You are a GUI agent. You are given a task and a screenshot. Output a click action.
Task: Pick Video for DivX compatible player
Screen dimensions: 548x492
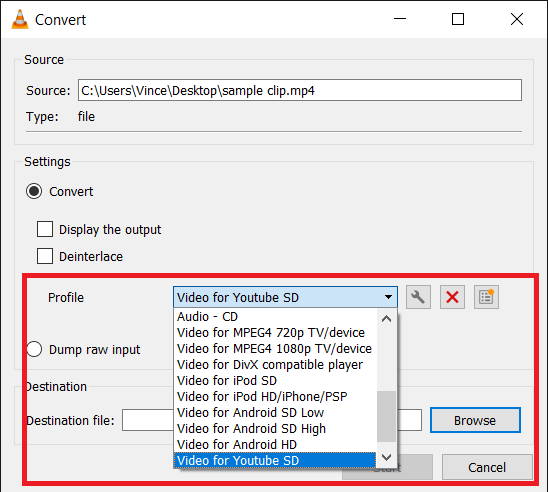(275, 365)
